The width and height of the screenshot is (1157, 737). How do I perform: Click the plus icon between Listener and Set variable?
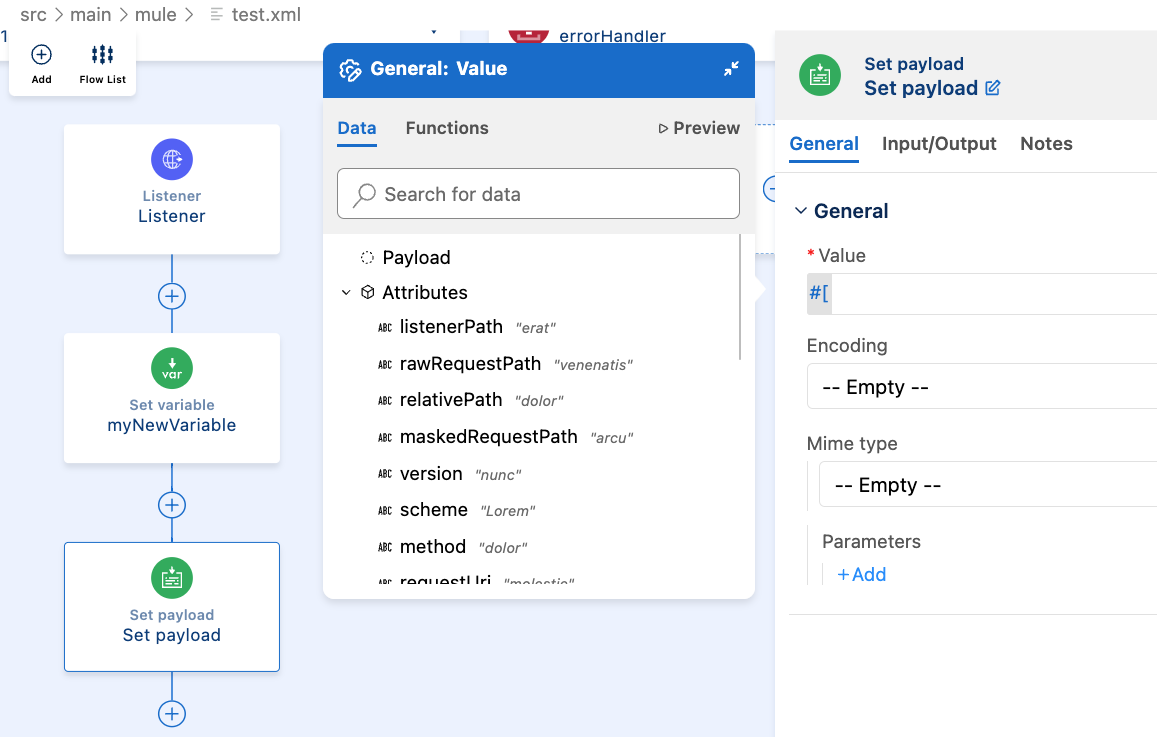pos(171,295)
